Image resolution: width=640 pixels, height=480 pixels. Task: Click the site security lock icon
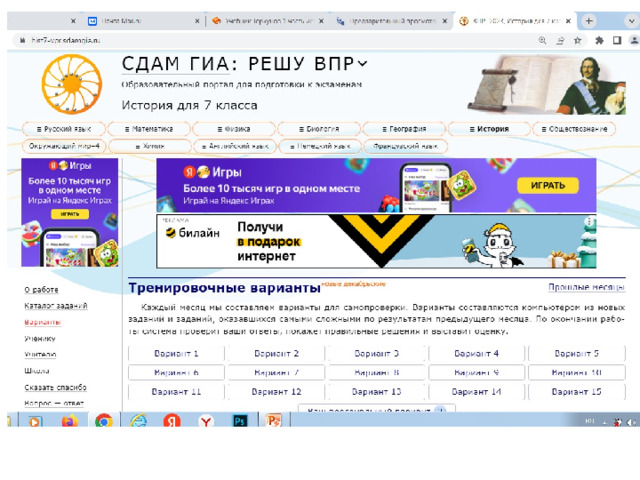click(x=22, y=40)
